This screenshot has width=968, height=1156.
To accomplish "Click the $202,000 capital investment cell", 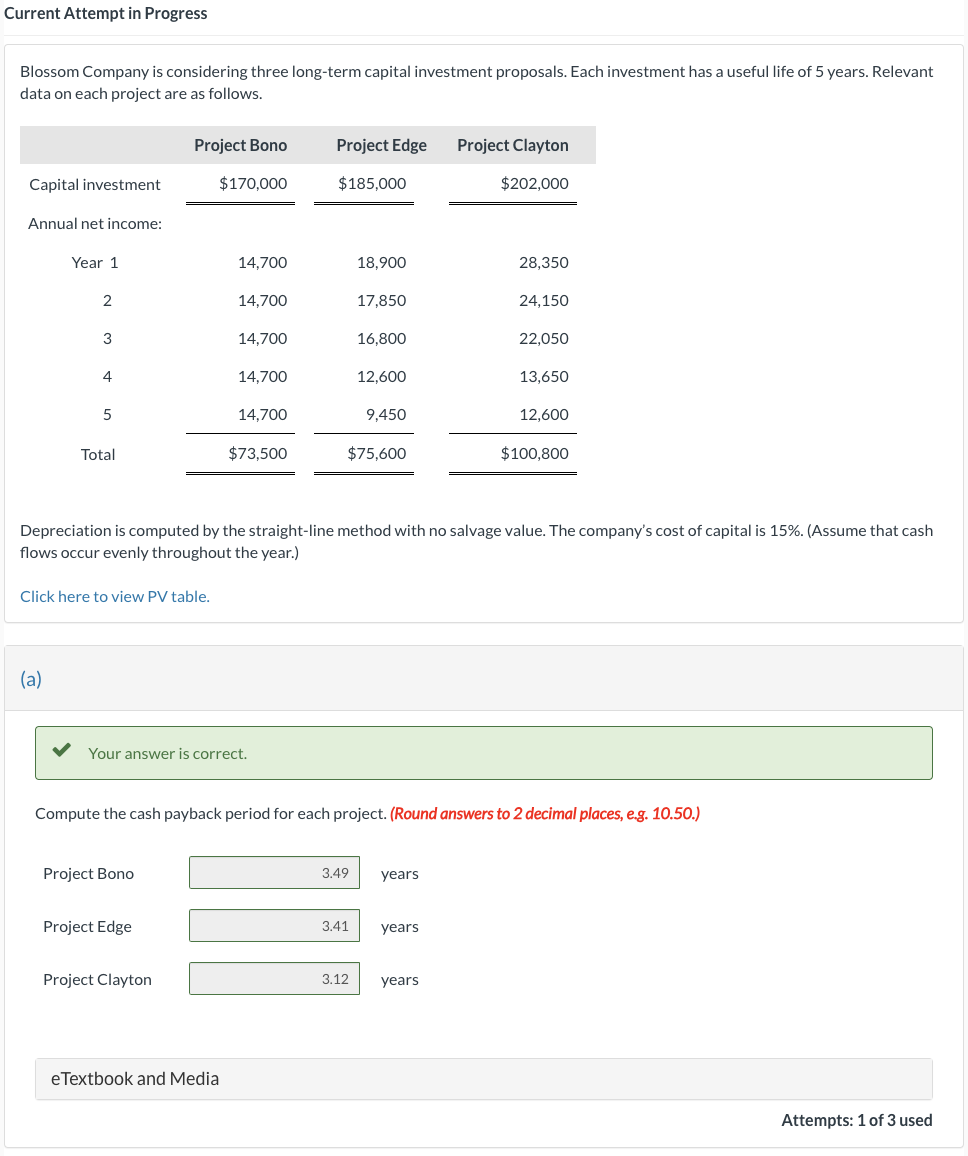I will coord(535,184).
